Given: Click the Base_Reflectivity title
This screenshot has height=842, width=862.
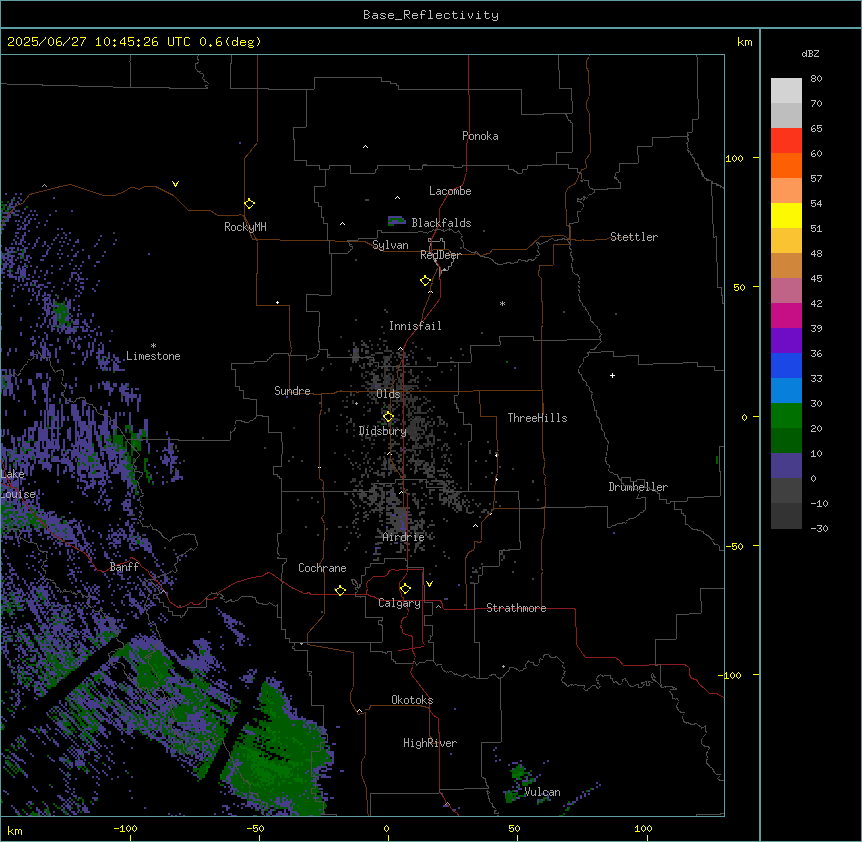Looking at the screenshot, I should pyautogui.click(x=431, y=15).
